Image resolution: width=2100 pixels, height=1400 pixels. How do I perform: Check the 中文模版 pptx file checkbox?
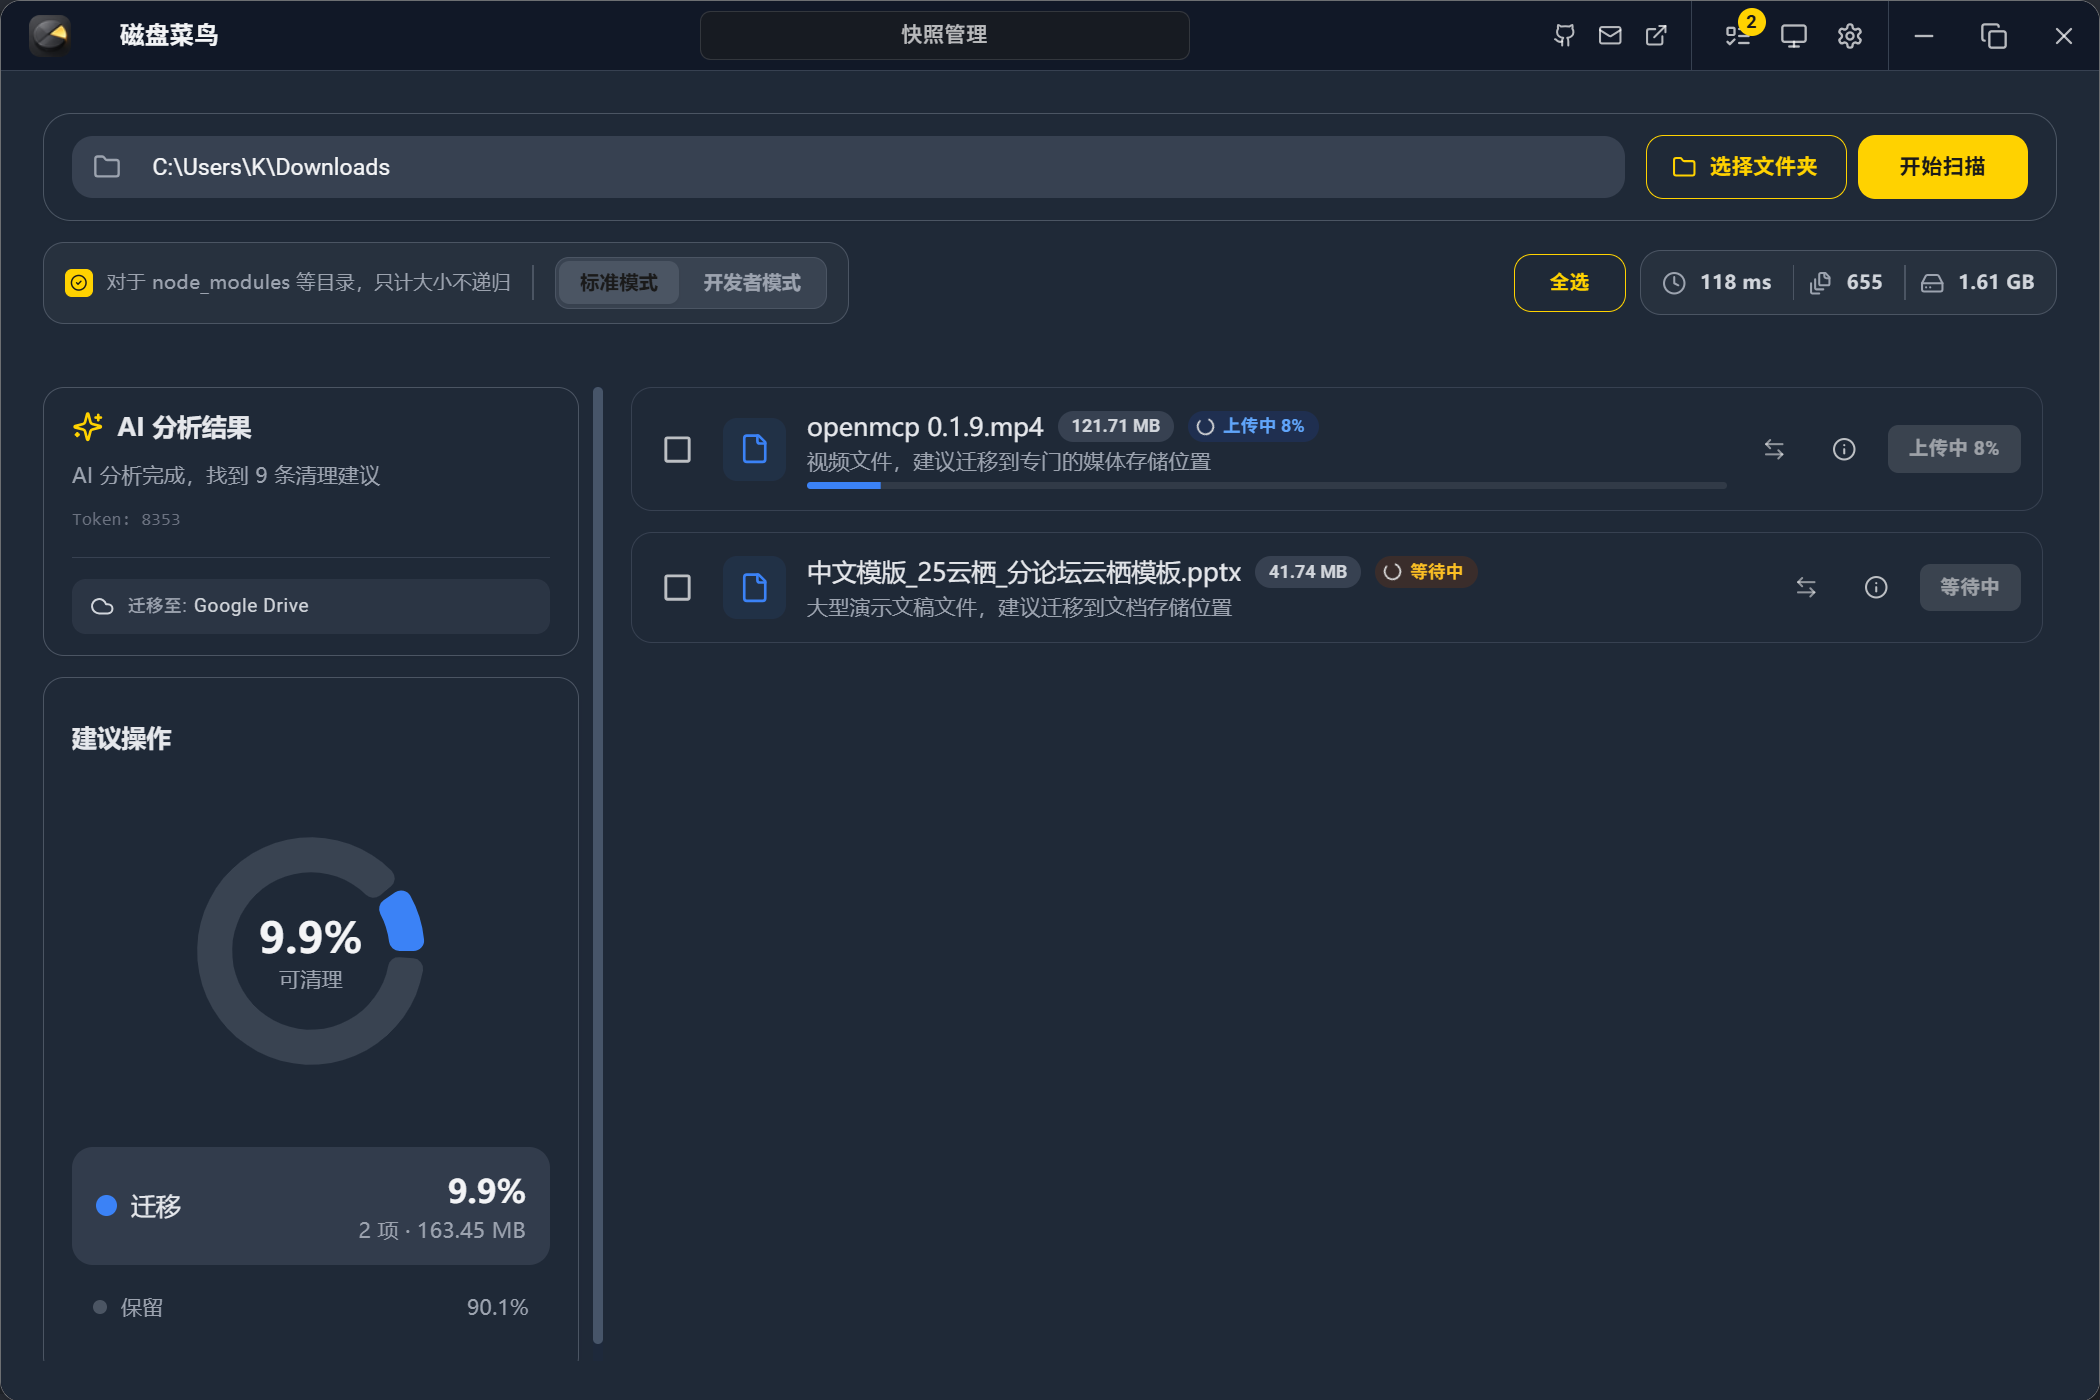[x=677, y=587]
